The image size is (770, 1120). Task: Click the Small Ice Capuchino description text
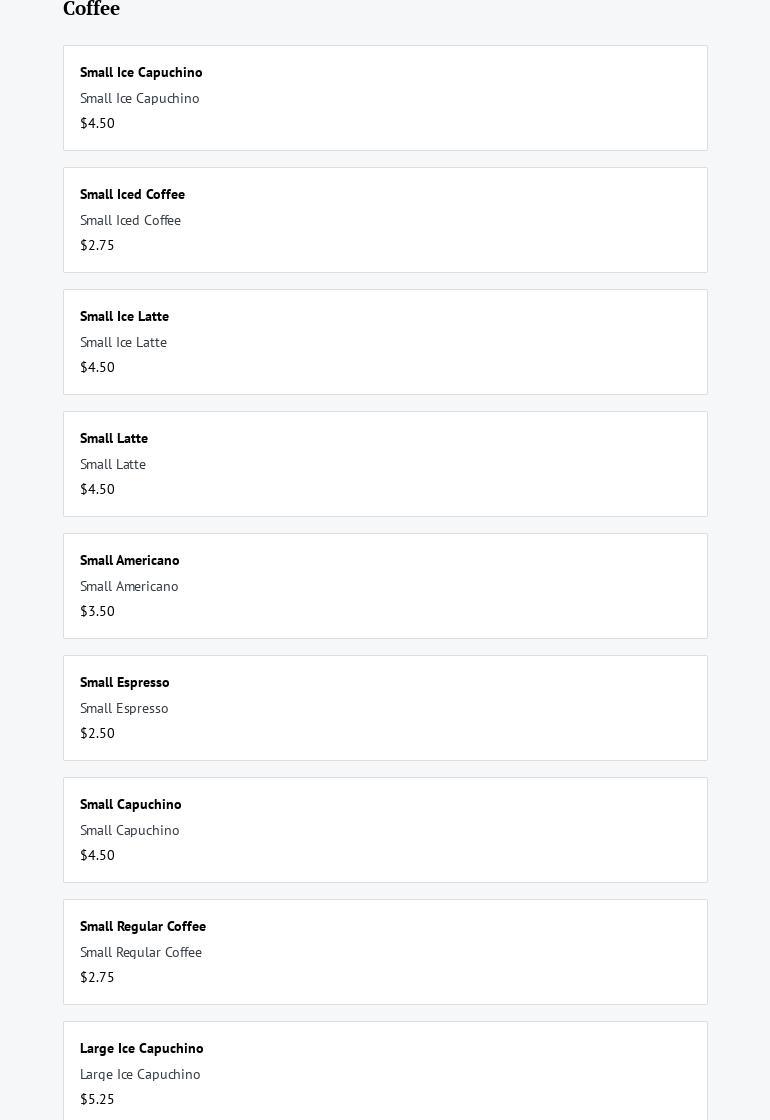tap(140, 98)
